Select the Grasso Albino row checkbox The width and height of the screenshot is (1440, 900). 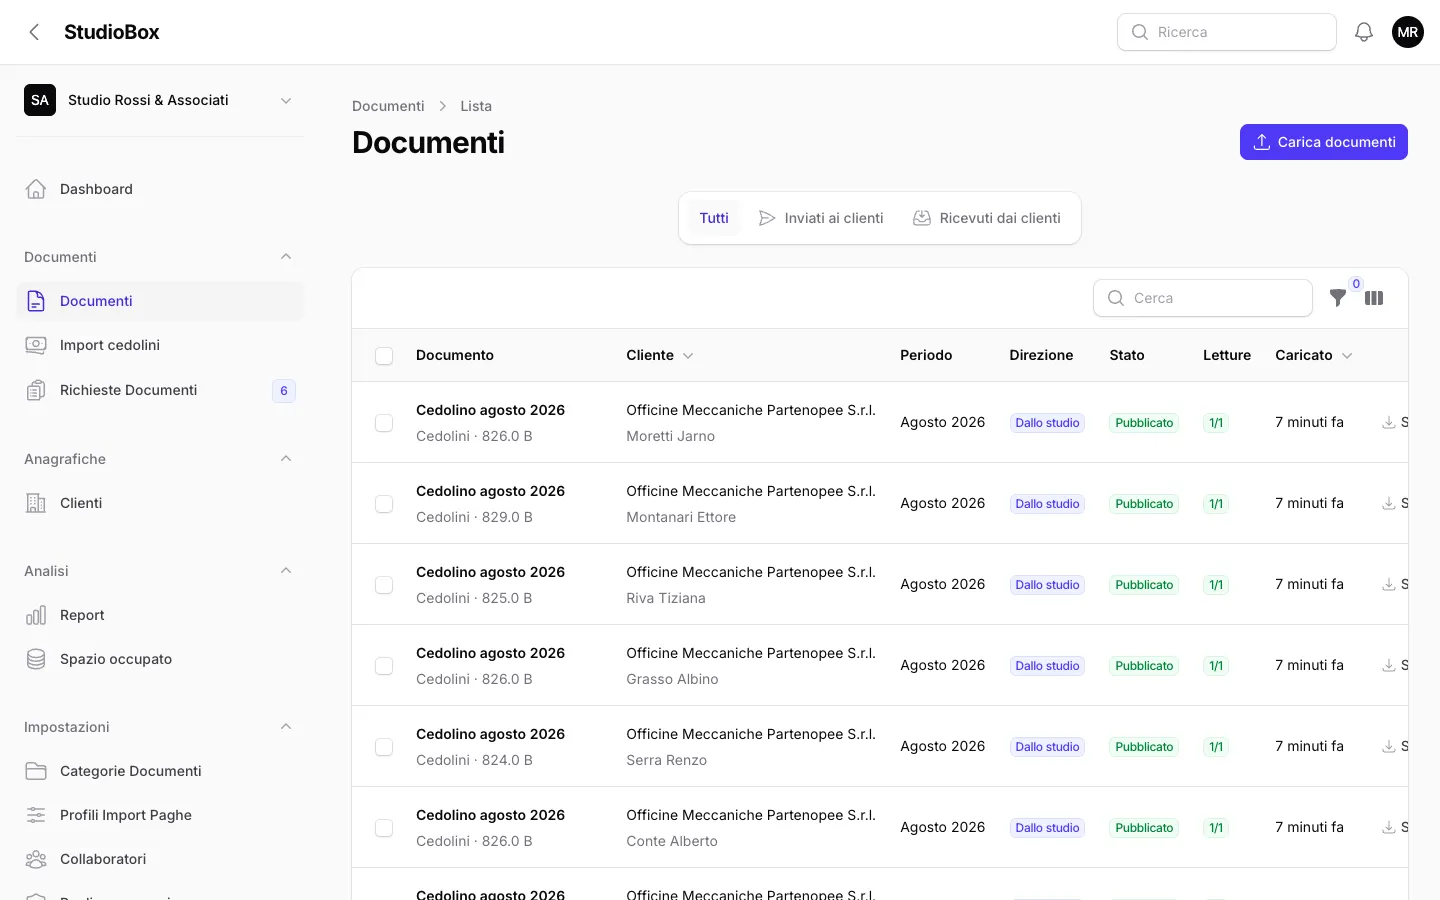click(x=384, y=666)
